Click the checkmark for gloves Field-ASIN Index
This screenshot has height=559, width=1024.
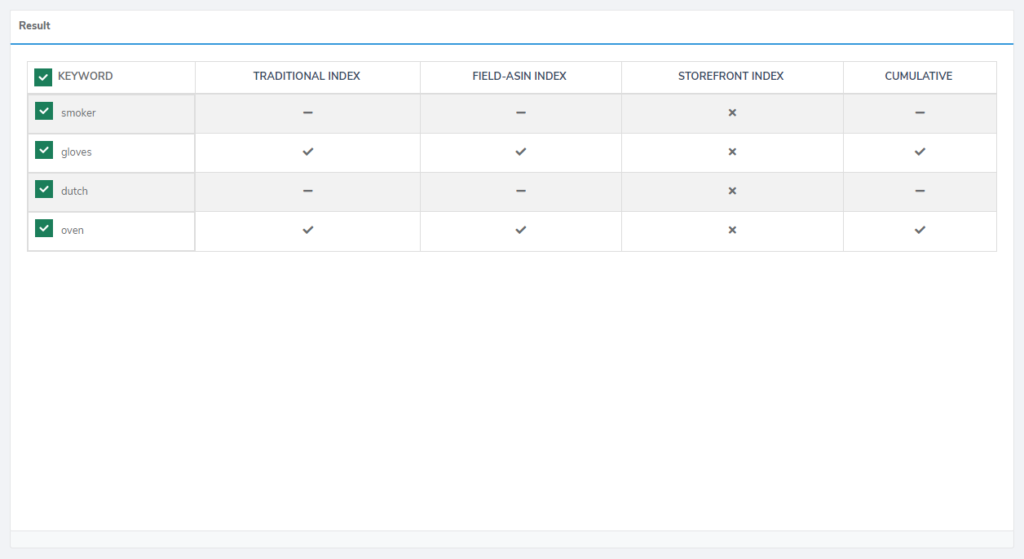(521, 152)
